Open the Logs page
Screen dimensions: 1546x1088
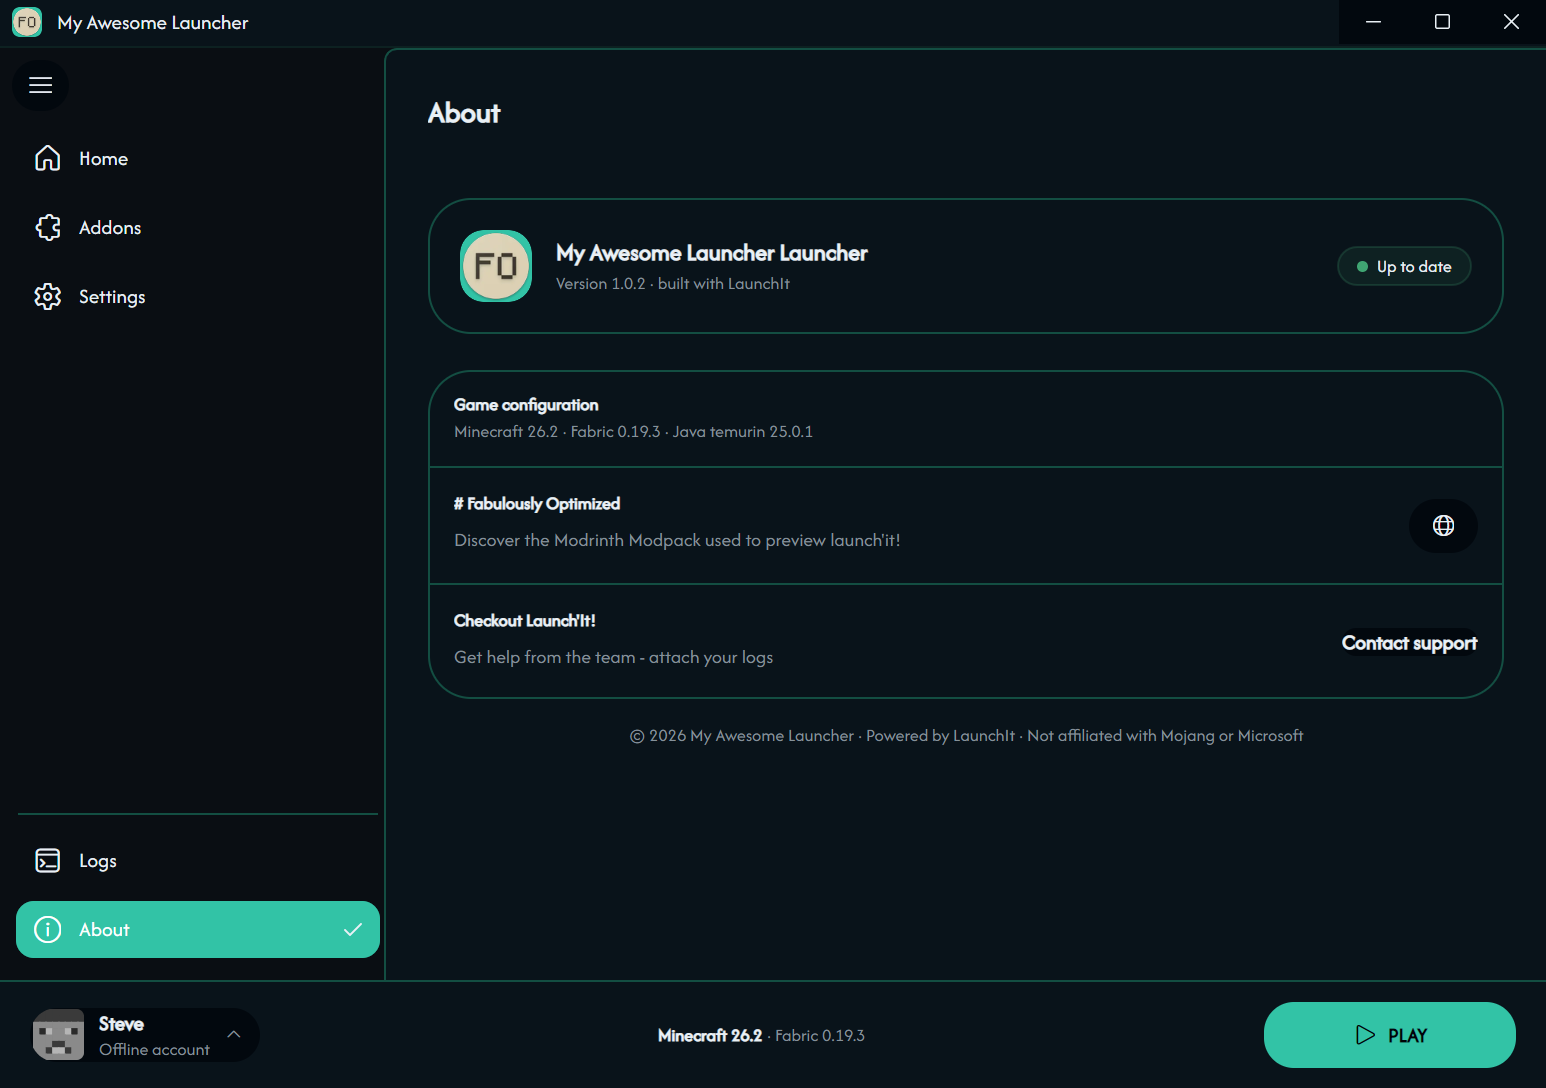(198, 861)
